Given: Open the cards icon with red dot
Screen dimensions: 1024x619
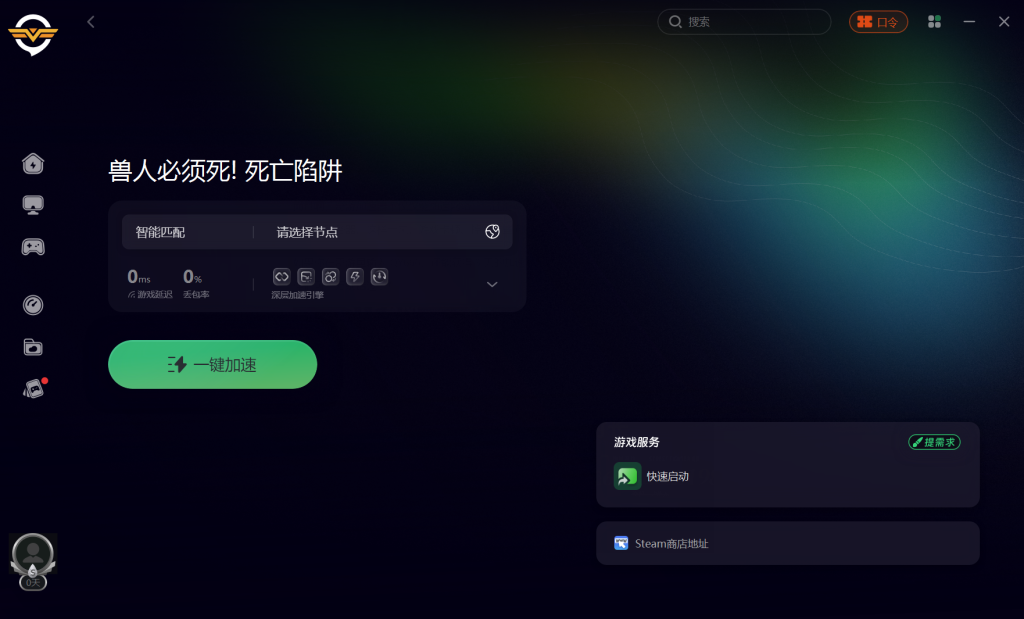Looking at the screenshot, I should [x=34, y=389].
